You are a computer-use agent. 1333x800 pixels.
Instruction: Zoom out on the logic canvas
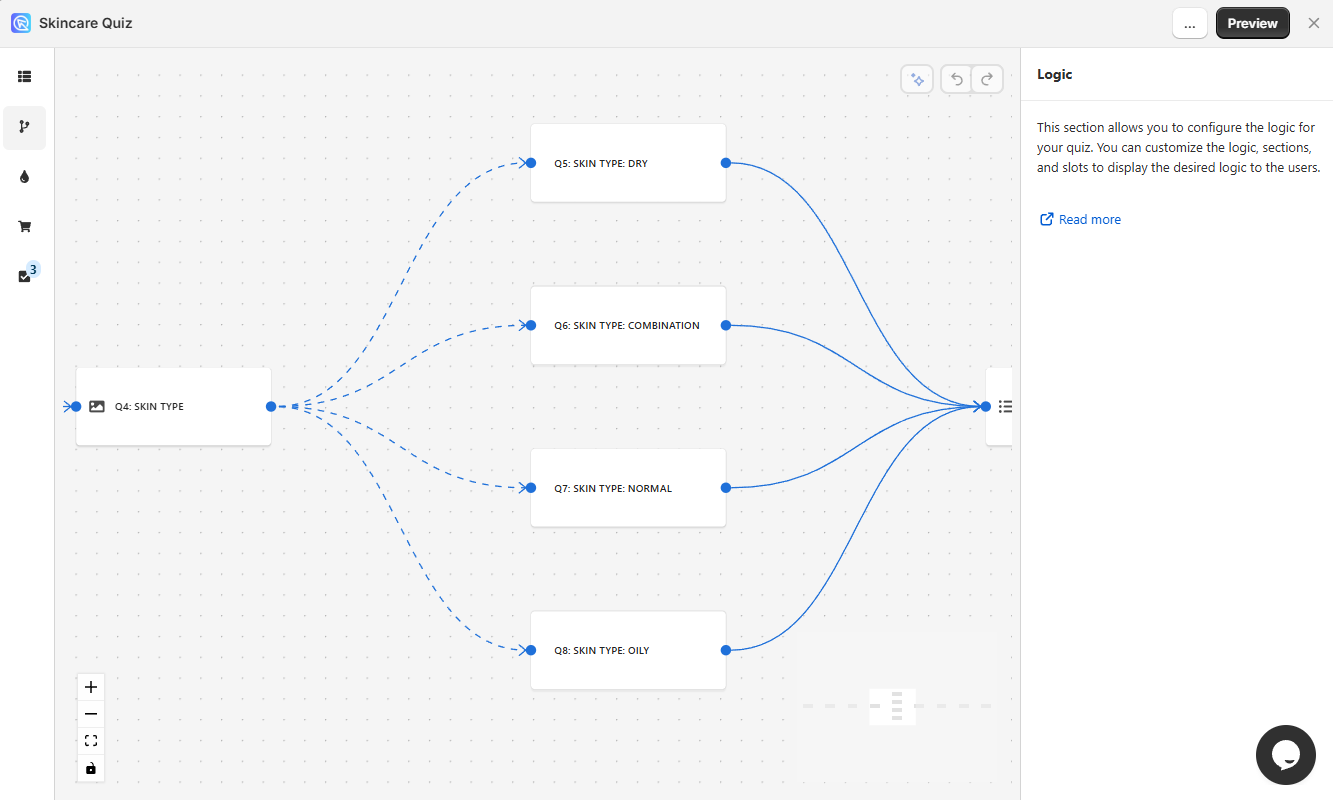pyautogui.click(x=91, y=714)
